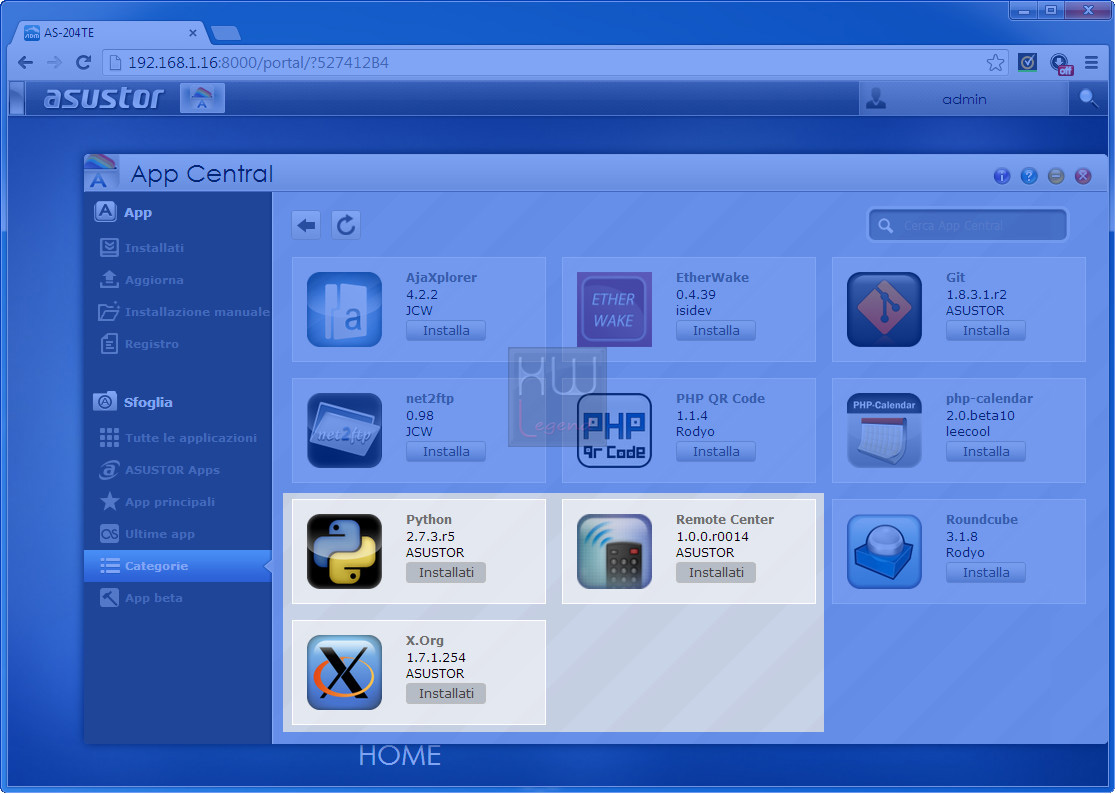
Task: Open the AjaXplorer app icon
Action: tap(344, 309)
